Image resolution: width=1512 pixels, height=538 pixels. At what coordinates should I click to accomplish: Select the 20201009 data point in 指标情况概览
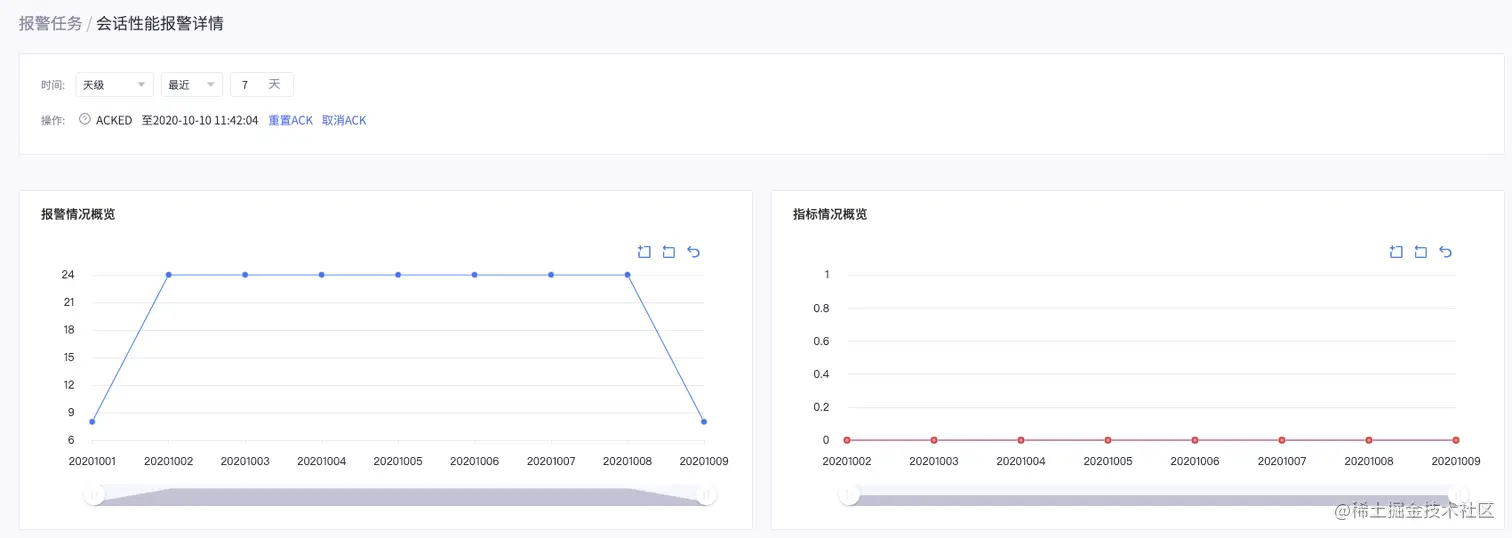[x=1456, y=440]
